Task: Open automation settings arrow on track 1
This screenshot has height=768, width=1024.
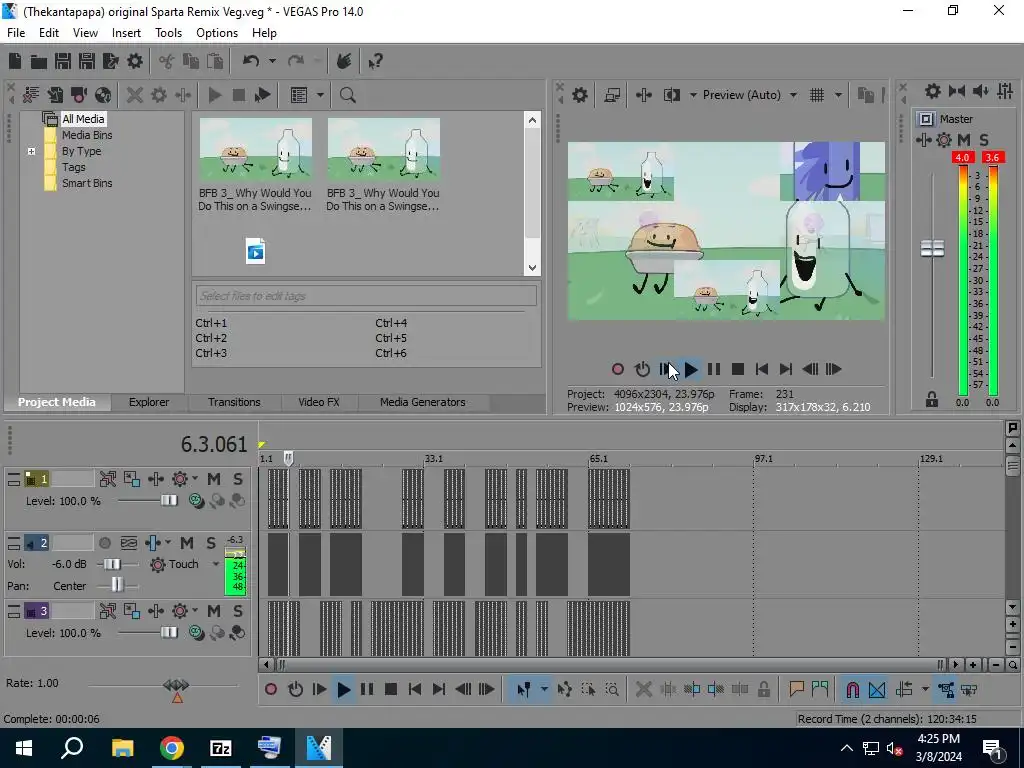Action: tap(195, 479)
